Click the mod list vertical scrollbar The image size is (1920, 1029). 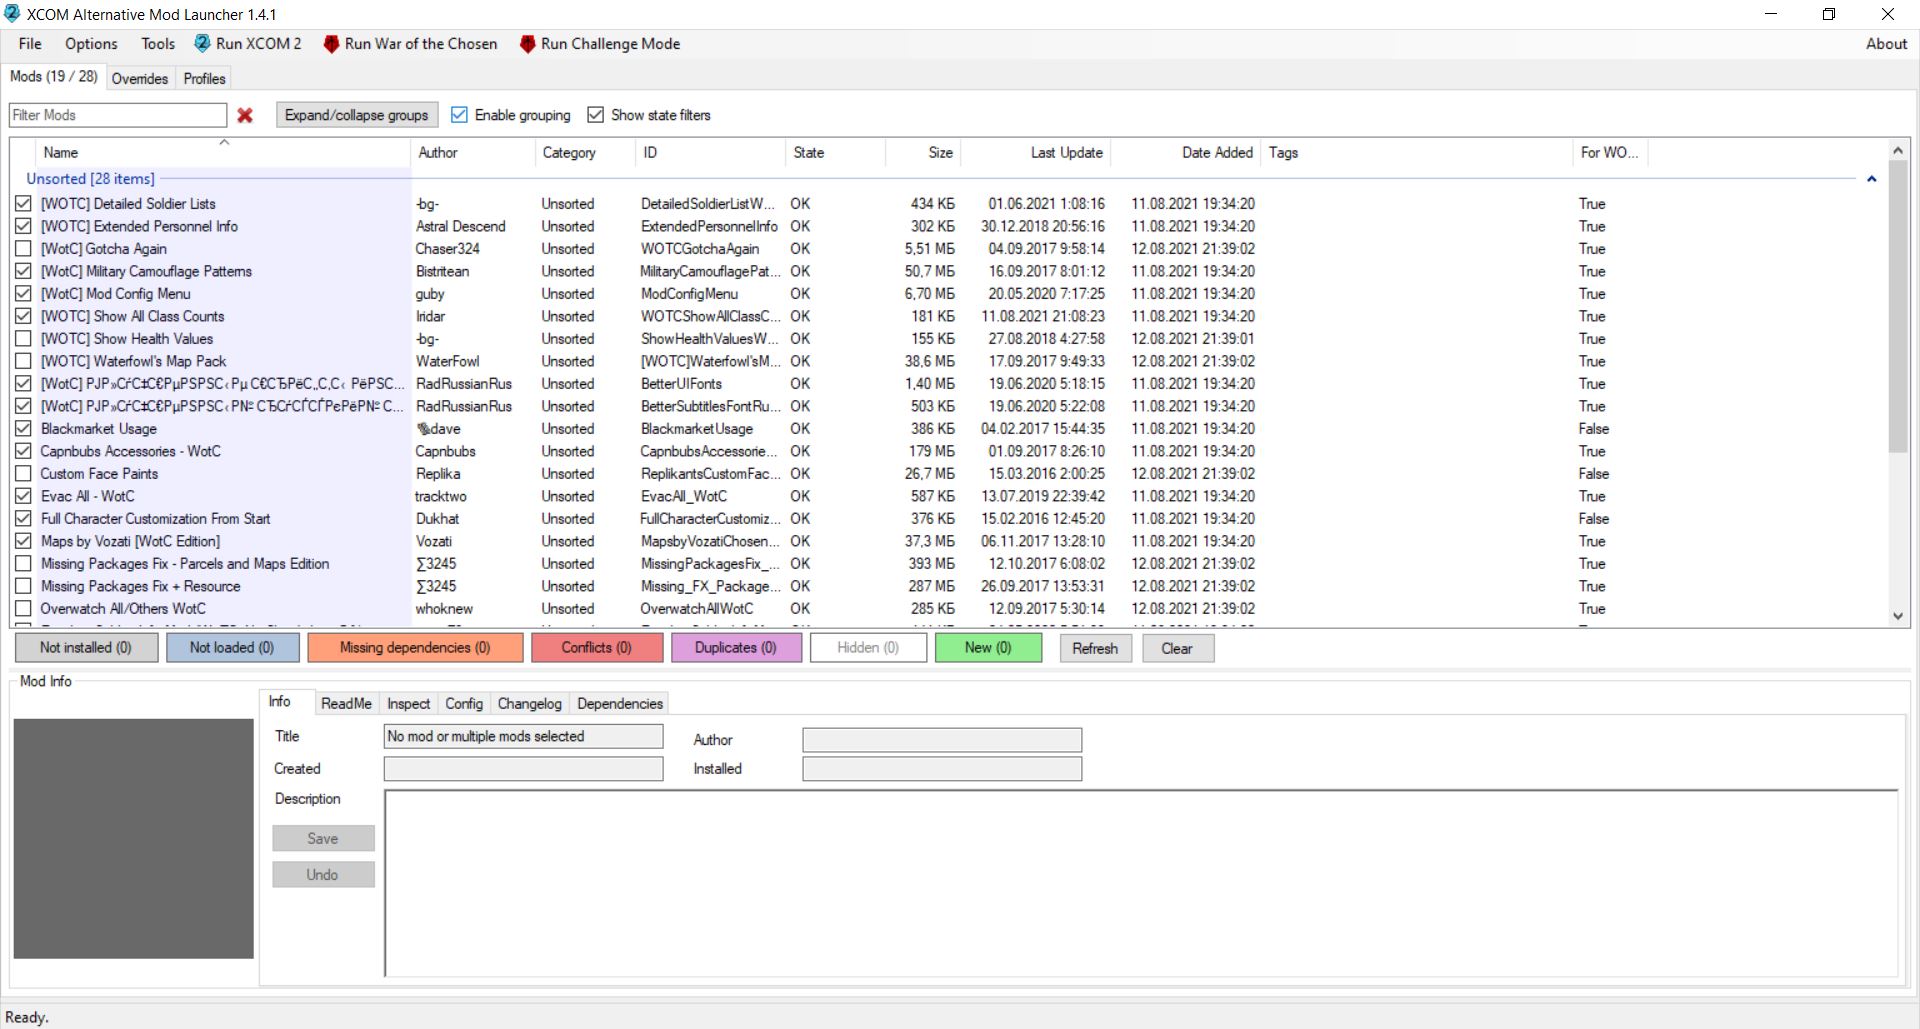pos(1898,306)
